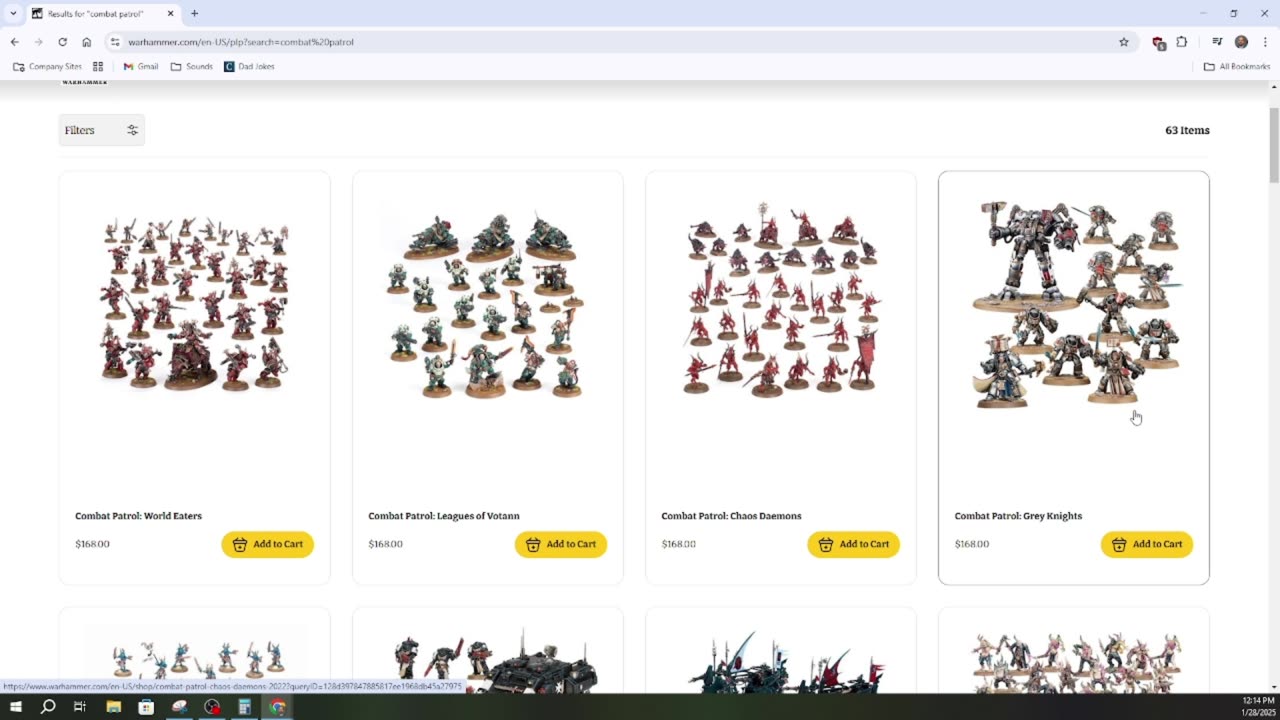1280x720 pixels.
Task: Open Combat Patrol: Grey Knights link
Action: [1018, 516]
